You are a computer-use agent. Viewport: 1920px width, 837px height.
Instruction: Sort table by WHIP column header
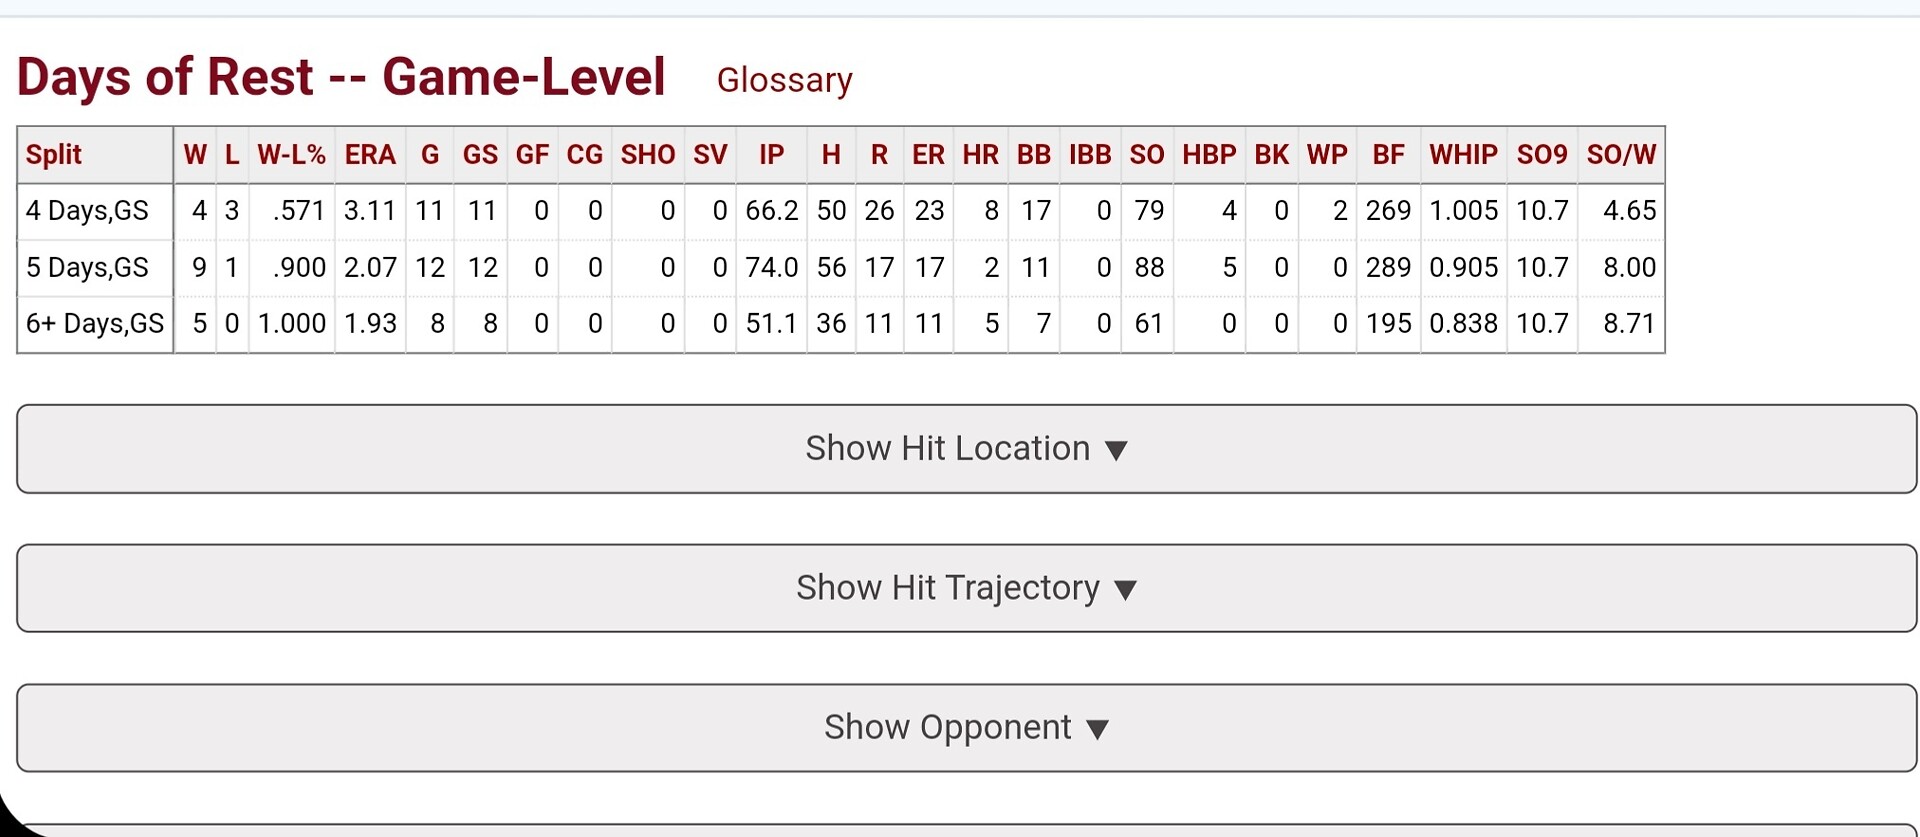(x=1462, y=155)
